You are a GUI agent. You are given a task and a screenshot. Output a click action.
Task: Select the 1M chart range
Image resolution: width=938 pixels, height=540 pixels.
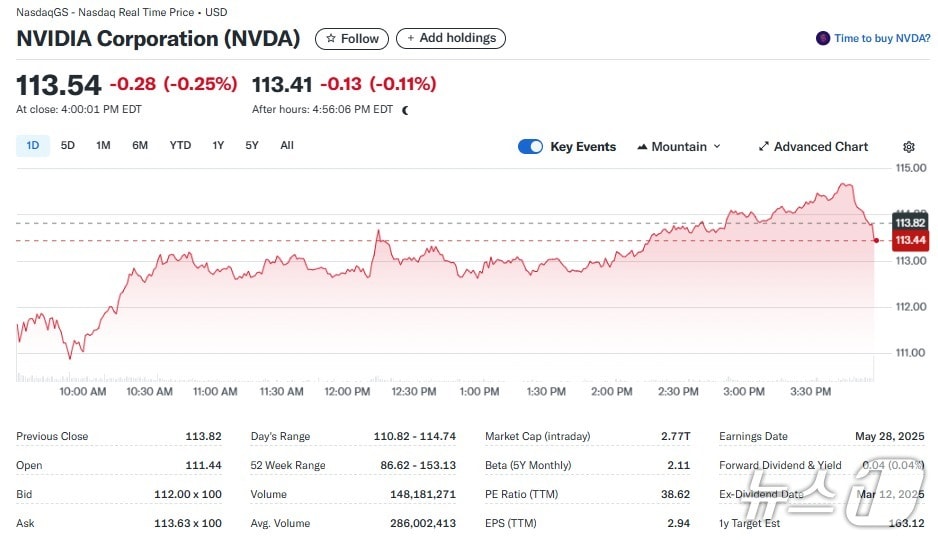(103, 146)
